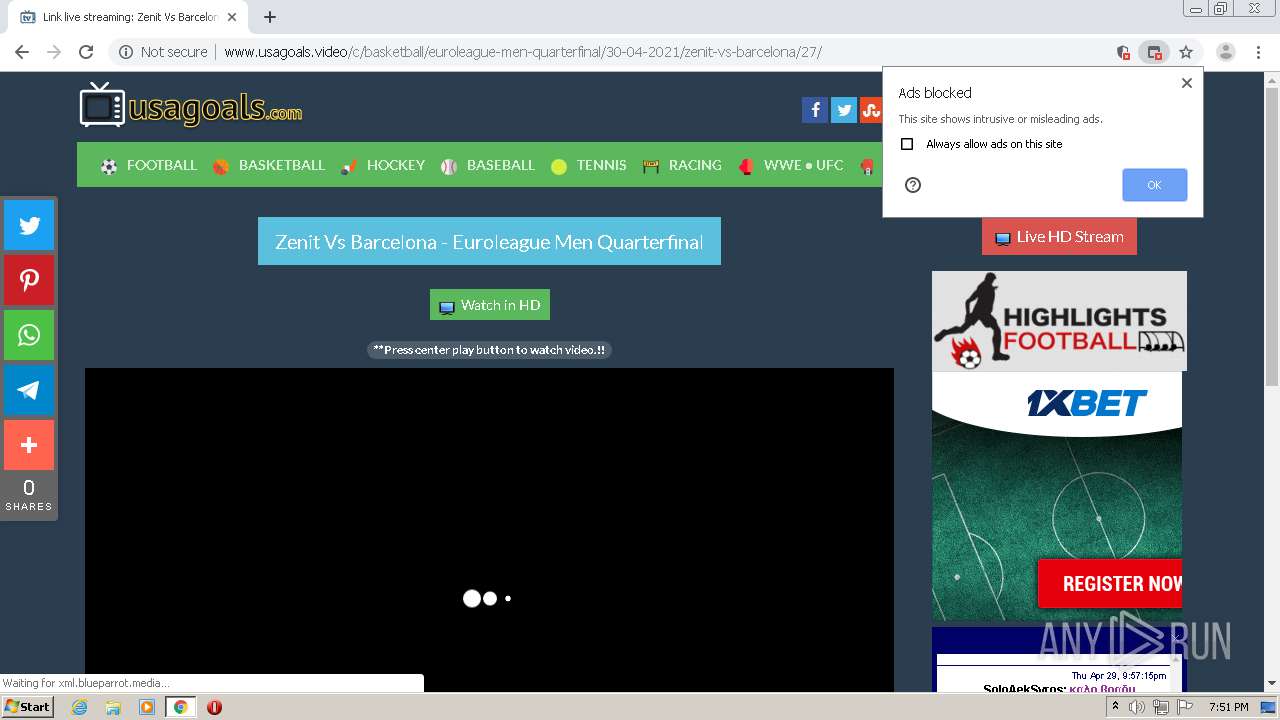Open the TENNIS category

(x=589, y=165)
